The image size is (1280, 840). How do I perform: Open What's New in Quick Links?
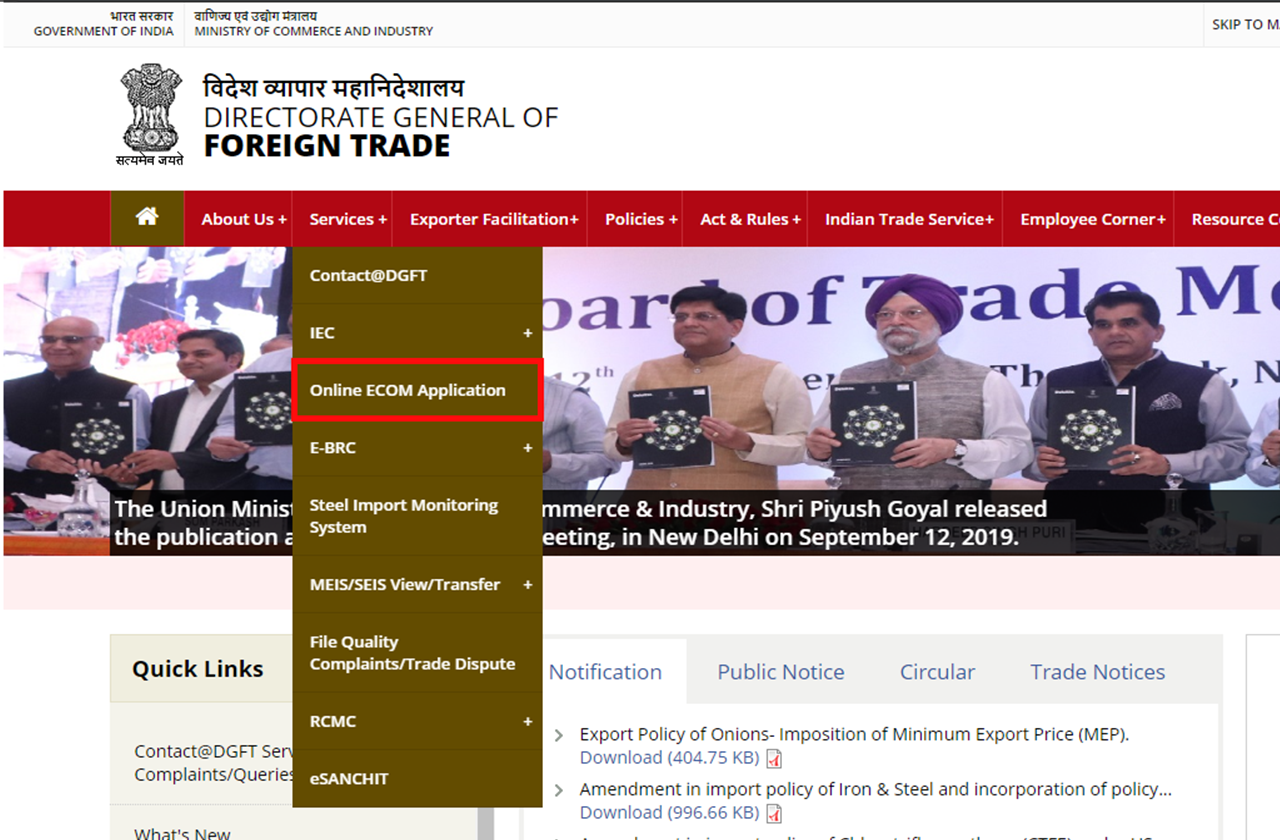tap(182, 833)
